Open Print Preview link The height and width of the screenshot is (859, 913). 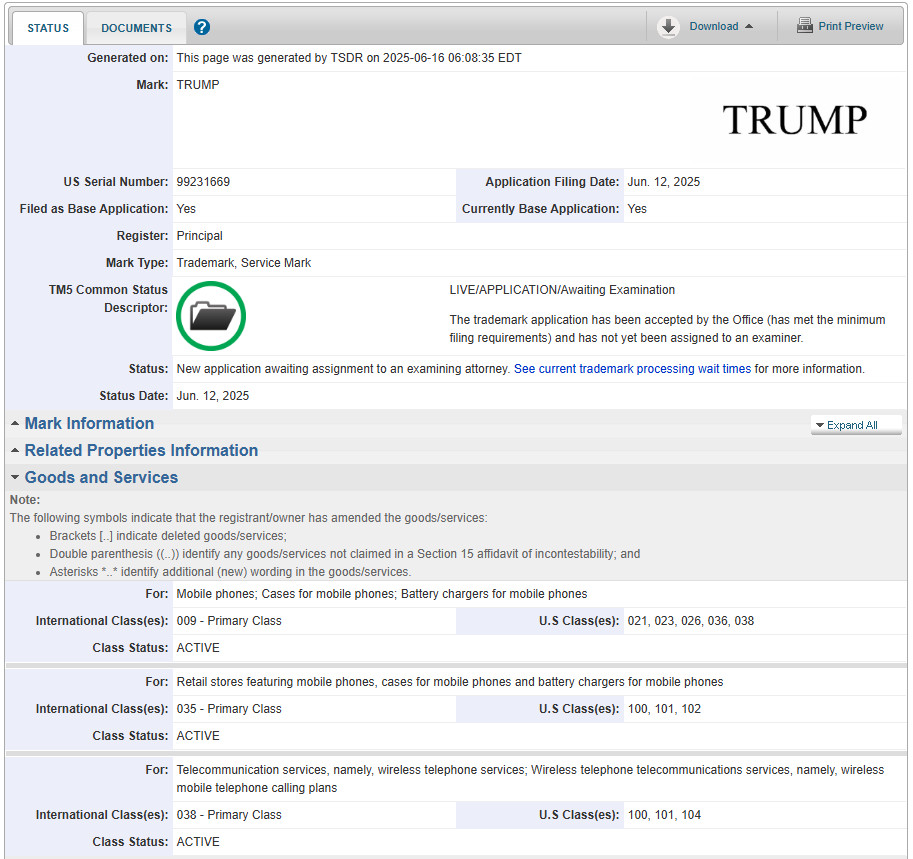click(851, 26)
